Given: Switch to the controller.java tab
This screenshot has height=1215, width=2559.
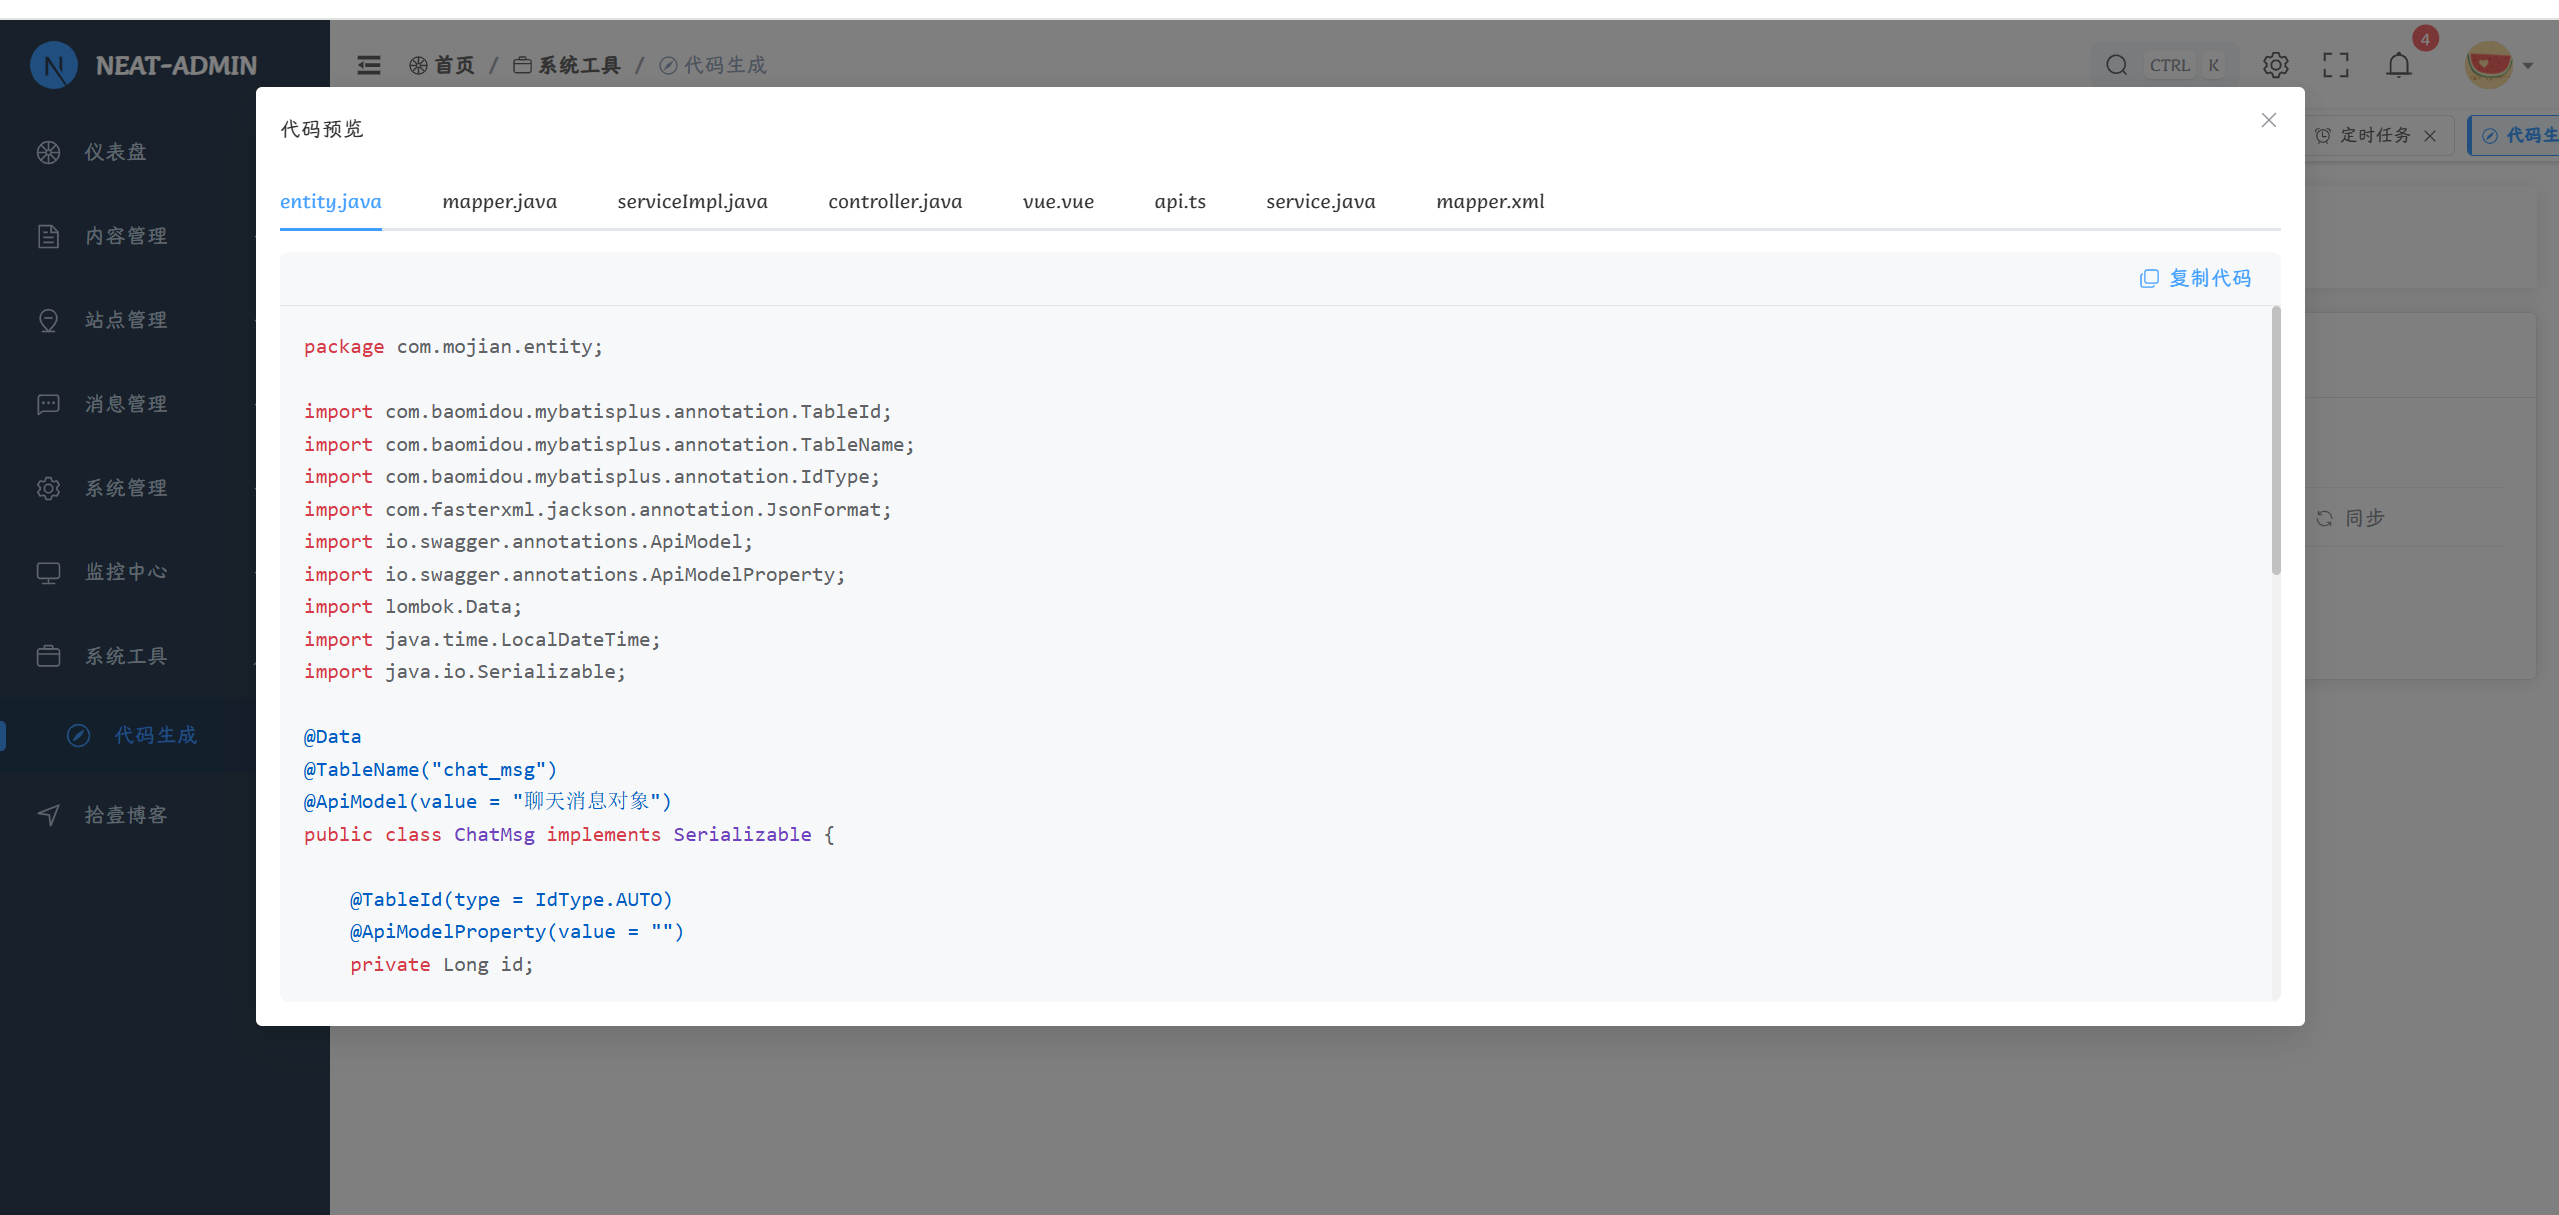Looking at the screenshot, I should pyautogui.click(x=894, y=201).
